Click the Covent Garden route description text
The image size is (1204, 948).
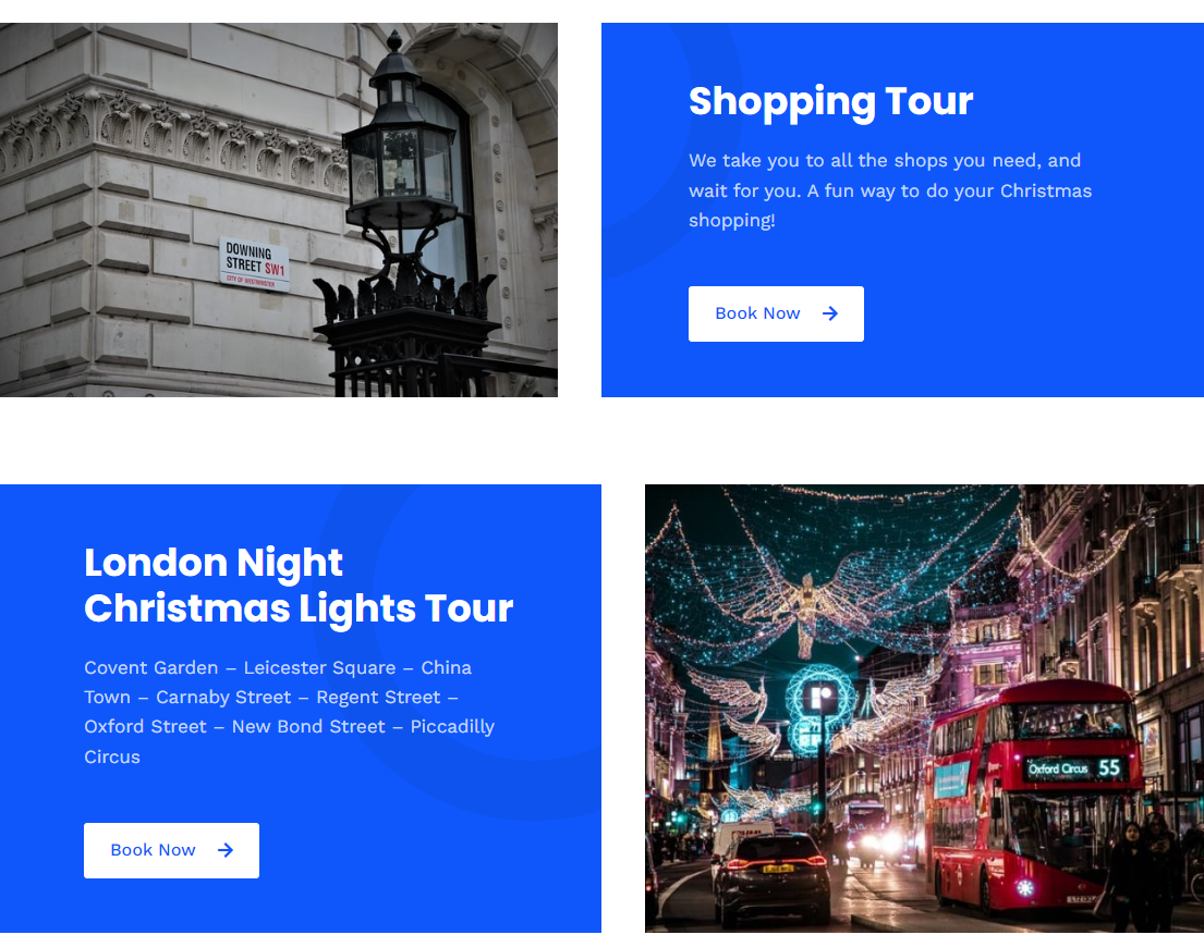pyautogui.click(x=290, y=712)
